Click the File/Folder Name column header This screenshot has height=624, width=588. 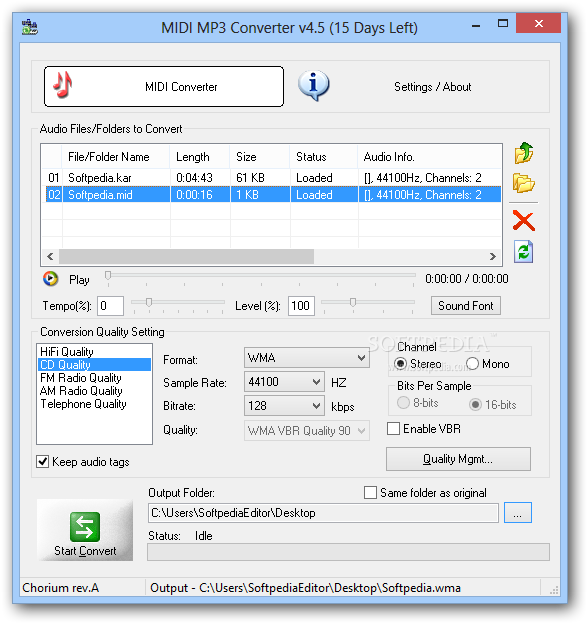[x=115, y=157]
